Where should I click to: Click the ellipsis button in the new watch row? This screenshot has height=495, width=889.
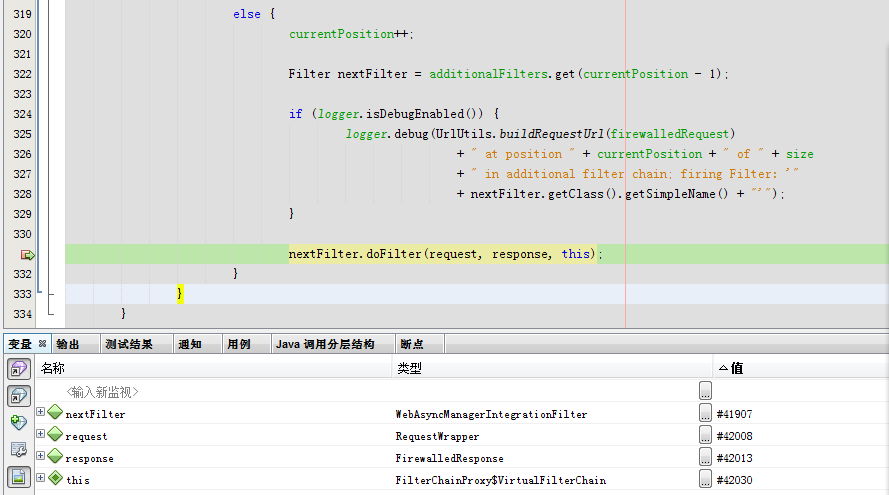705,391
